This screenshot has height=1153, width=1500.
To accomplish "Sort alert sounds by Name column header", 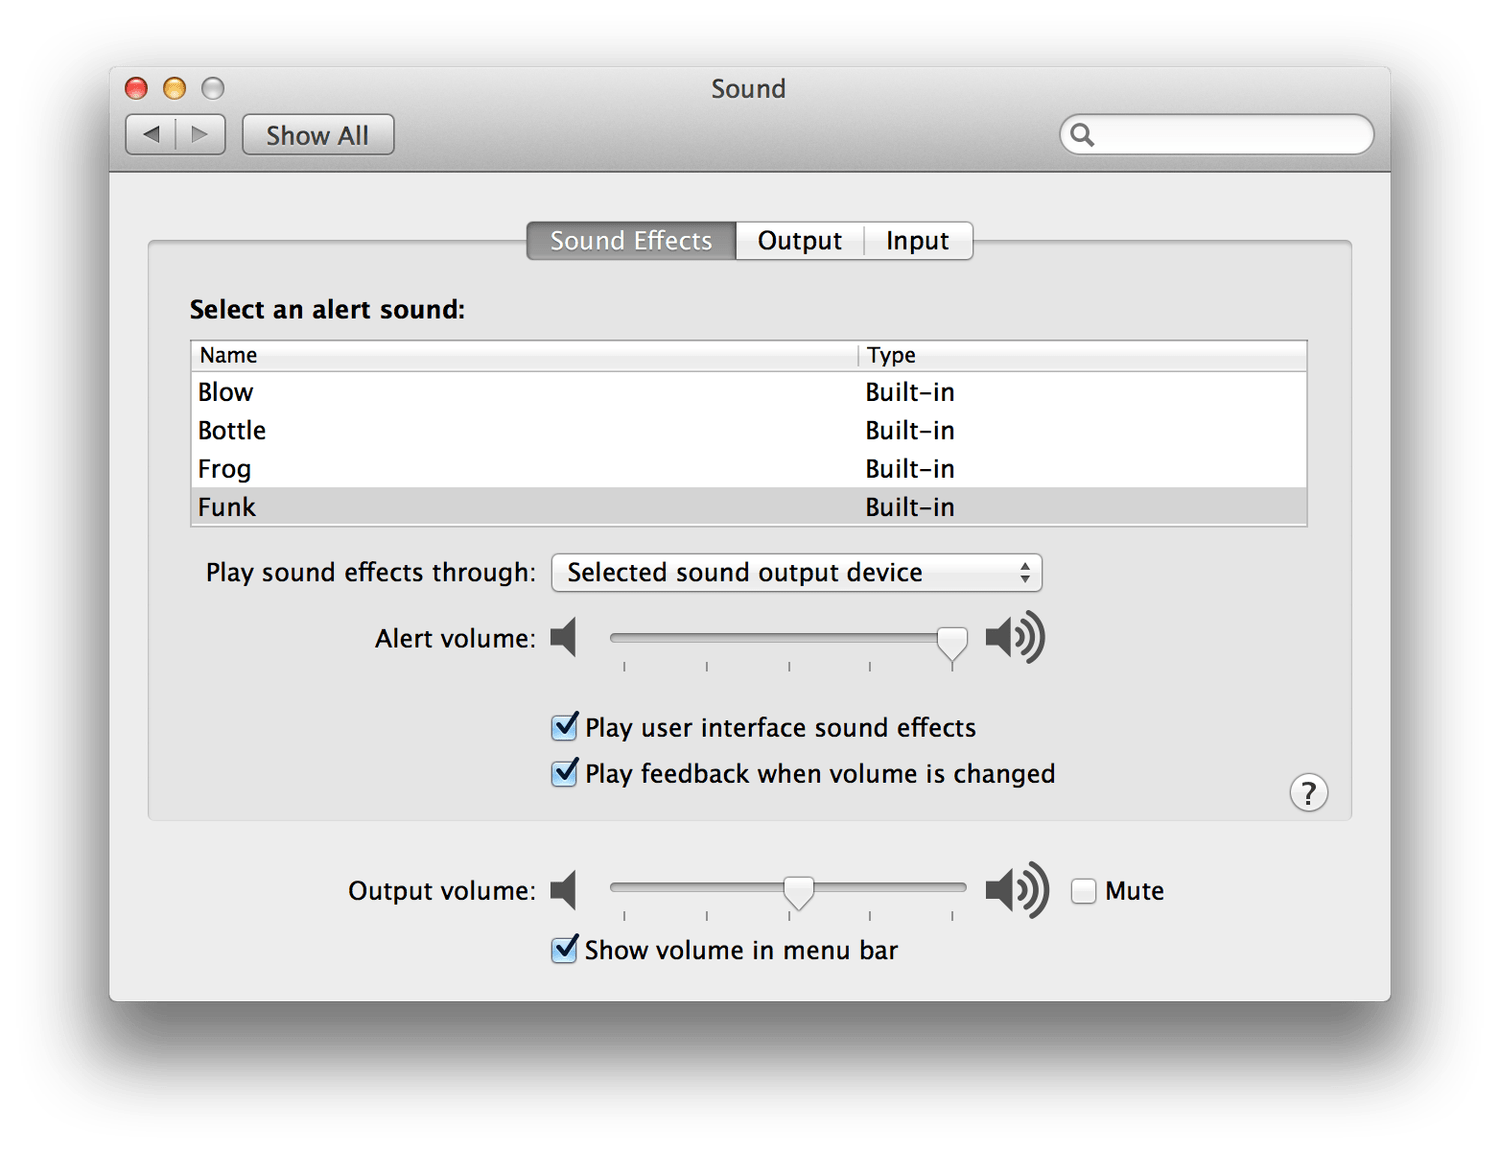I will [x=524, y=355].
